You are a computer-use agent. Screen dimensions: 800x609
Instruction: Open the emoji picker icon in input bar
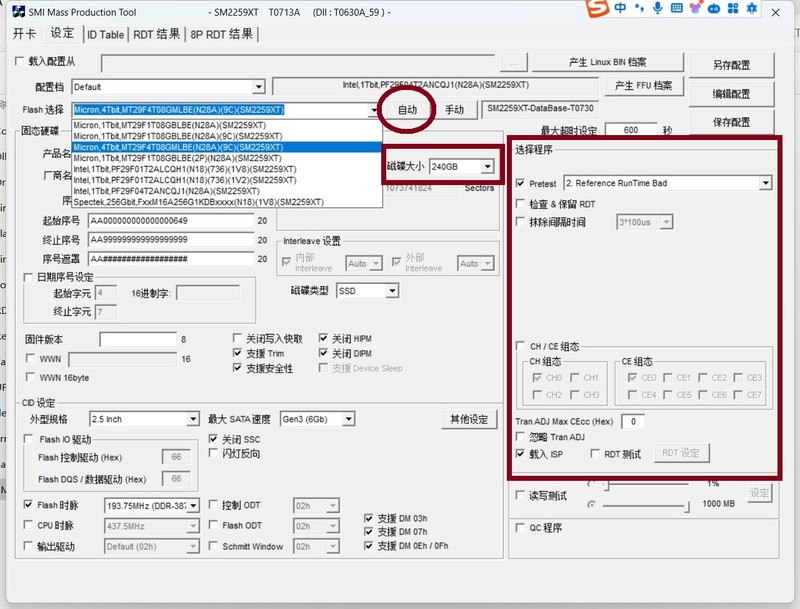696,9
